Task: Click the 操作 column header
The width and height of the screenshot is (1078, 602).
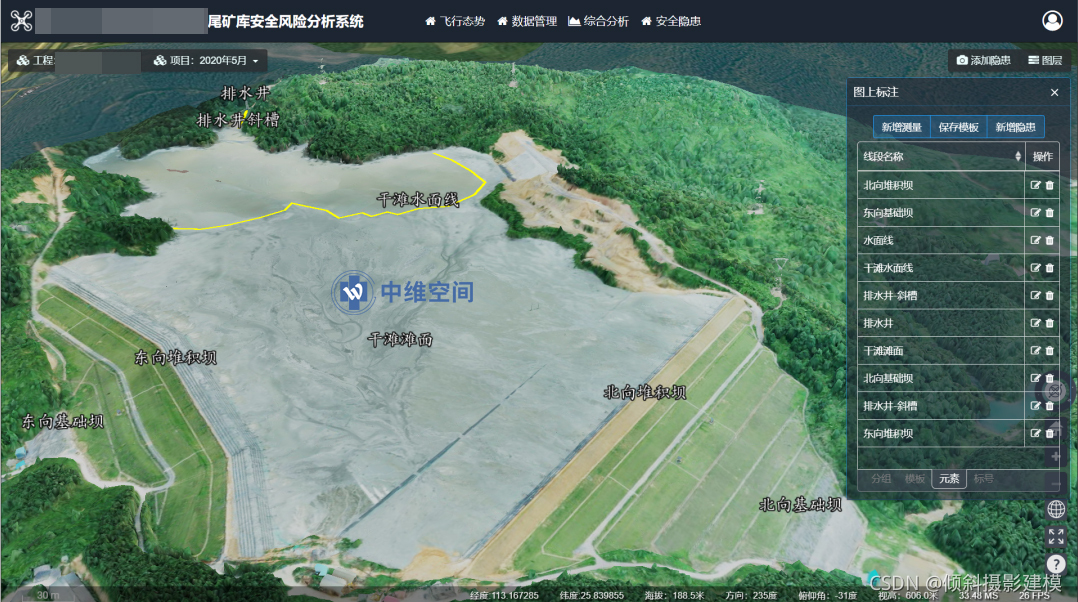Action: tap(1042, 157)
